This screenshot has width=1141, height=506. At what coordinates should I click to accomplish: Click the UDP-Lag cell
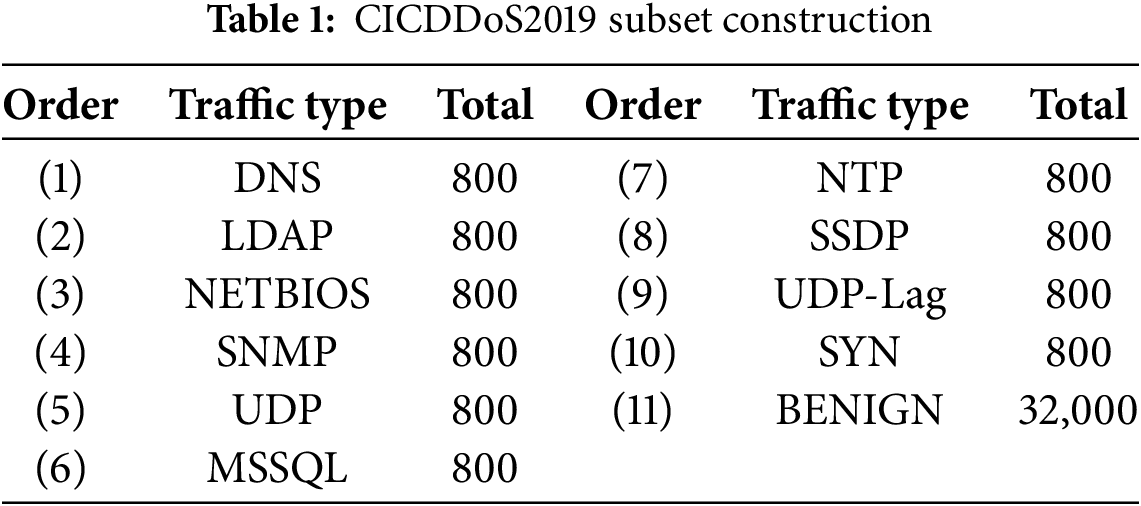tap(860, 295)
